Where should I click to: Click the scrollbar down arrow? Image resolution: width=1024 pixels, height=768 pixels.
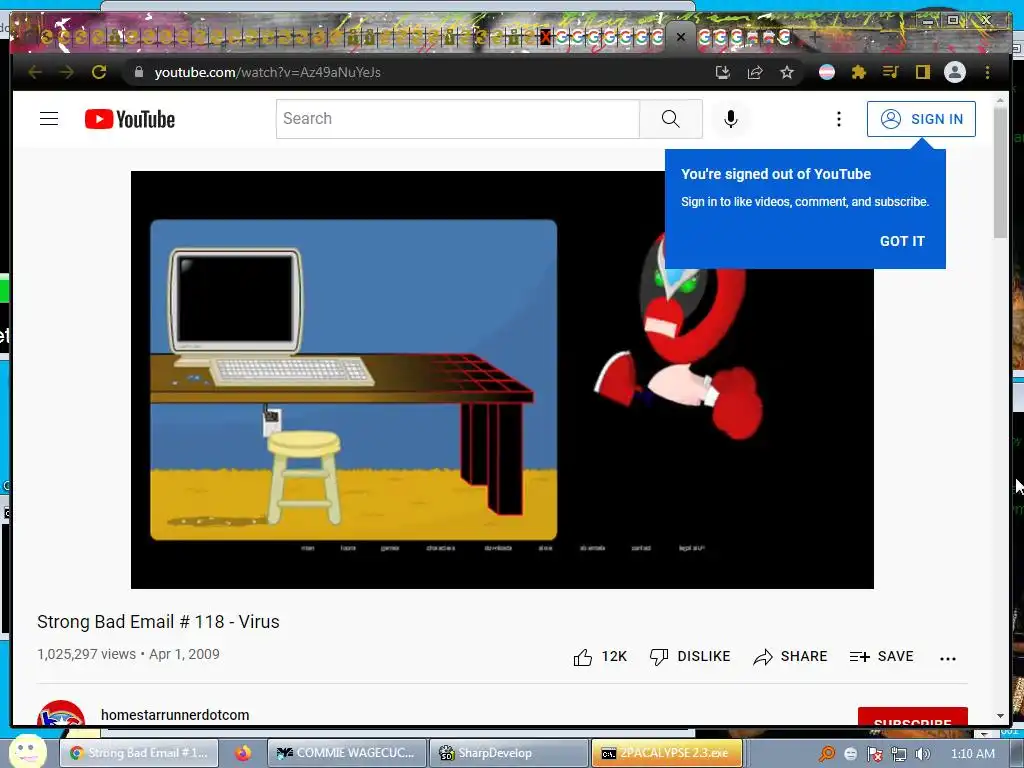point(1000,716)
